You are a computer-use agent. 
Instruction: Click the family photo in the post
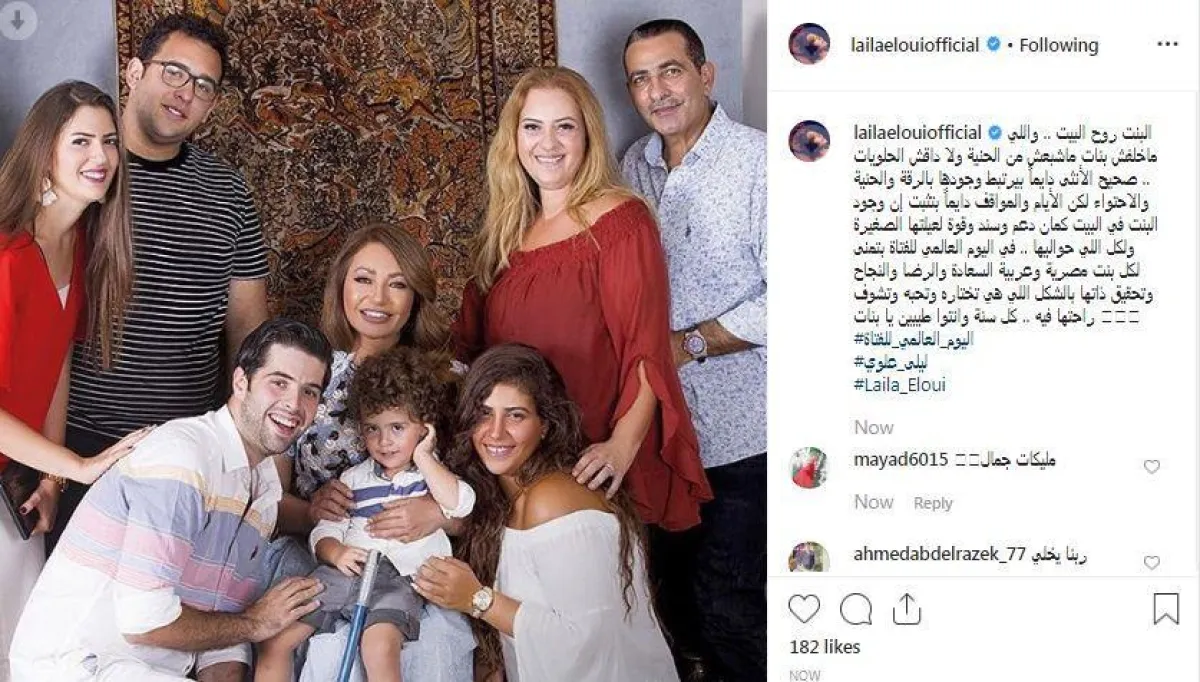click(383, 341)
